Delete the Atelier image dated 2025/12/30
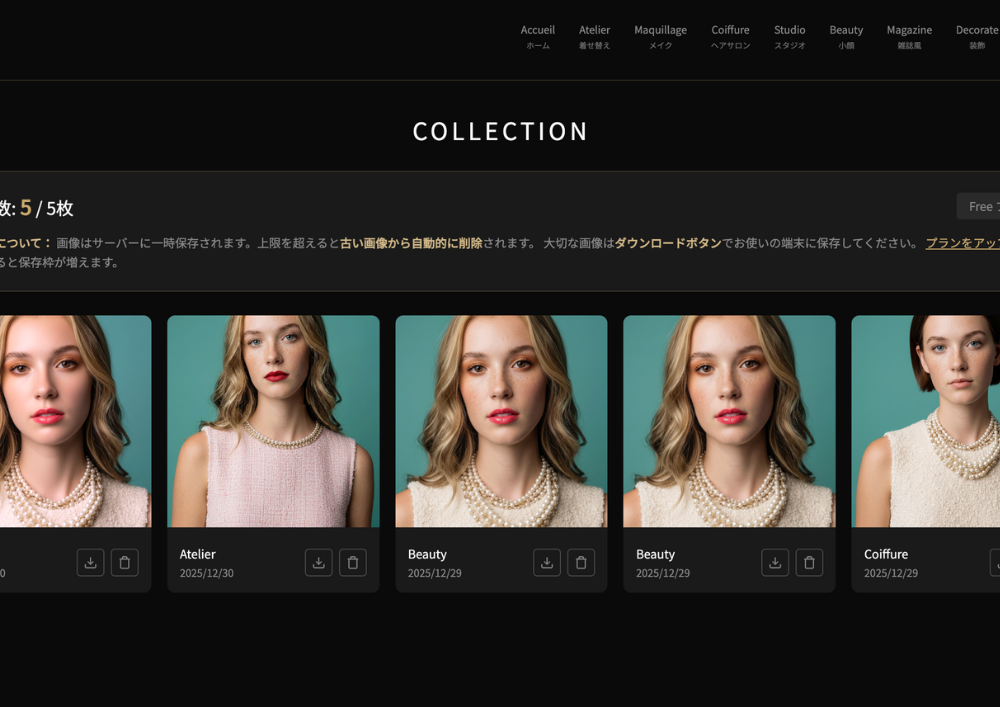 point(353,563)
